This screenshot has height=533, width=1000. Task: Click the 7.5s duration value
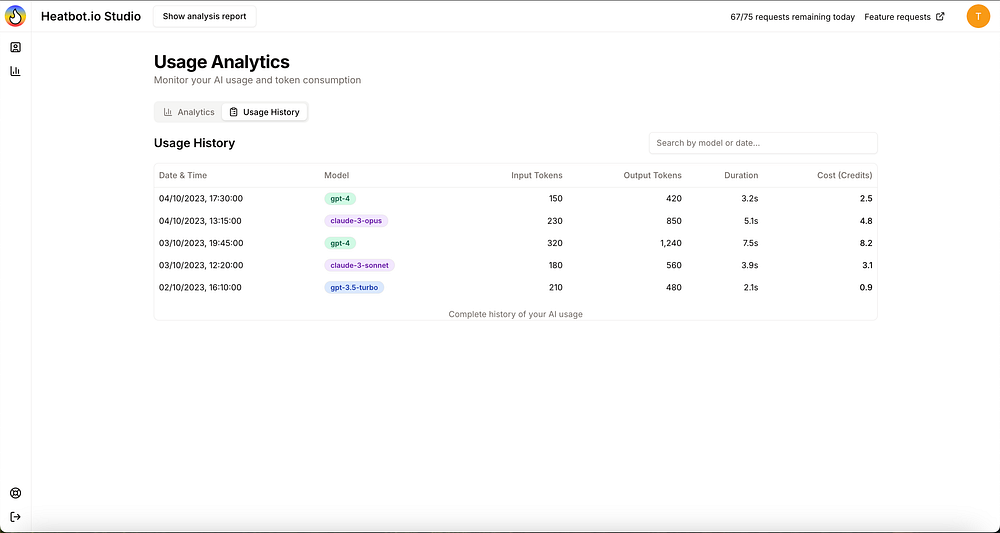click(750, 243)
